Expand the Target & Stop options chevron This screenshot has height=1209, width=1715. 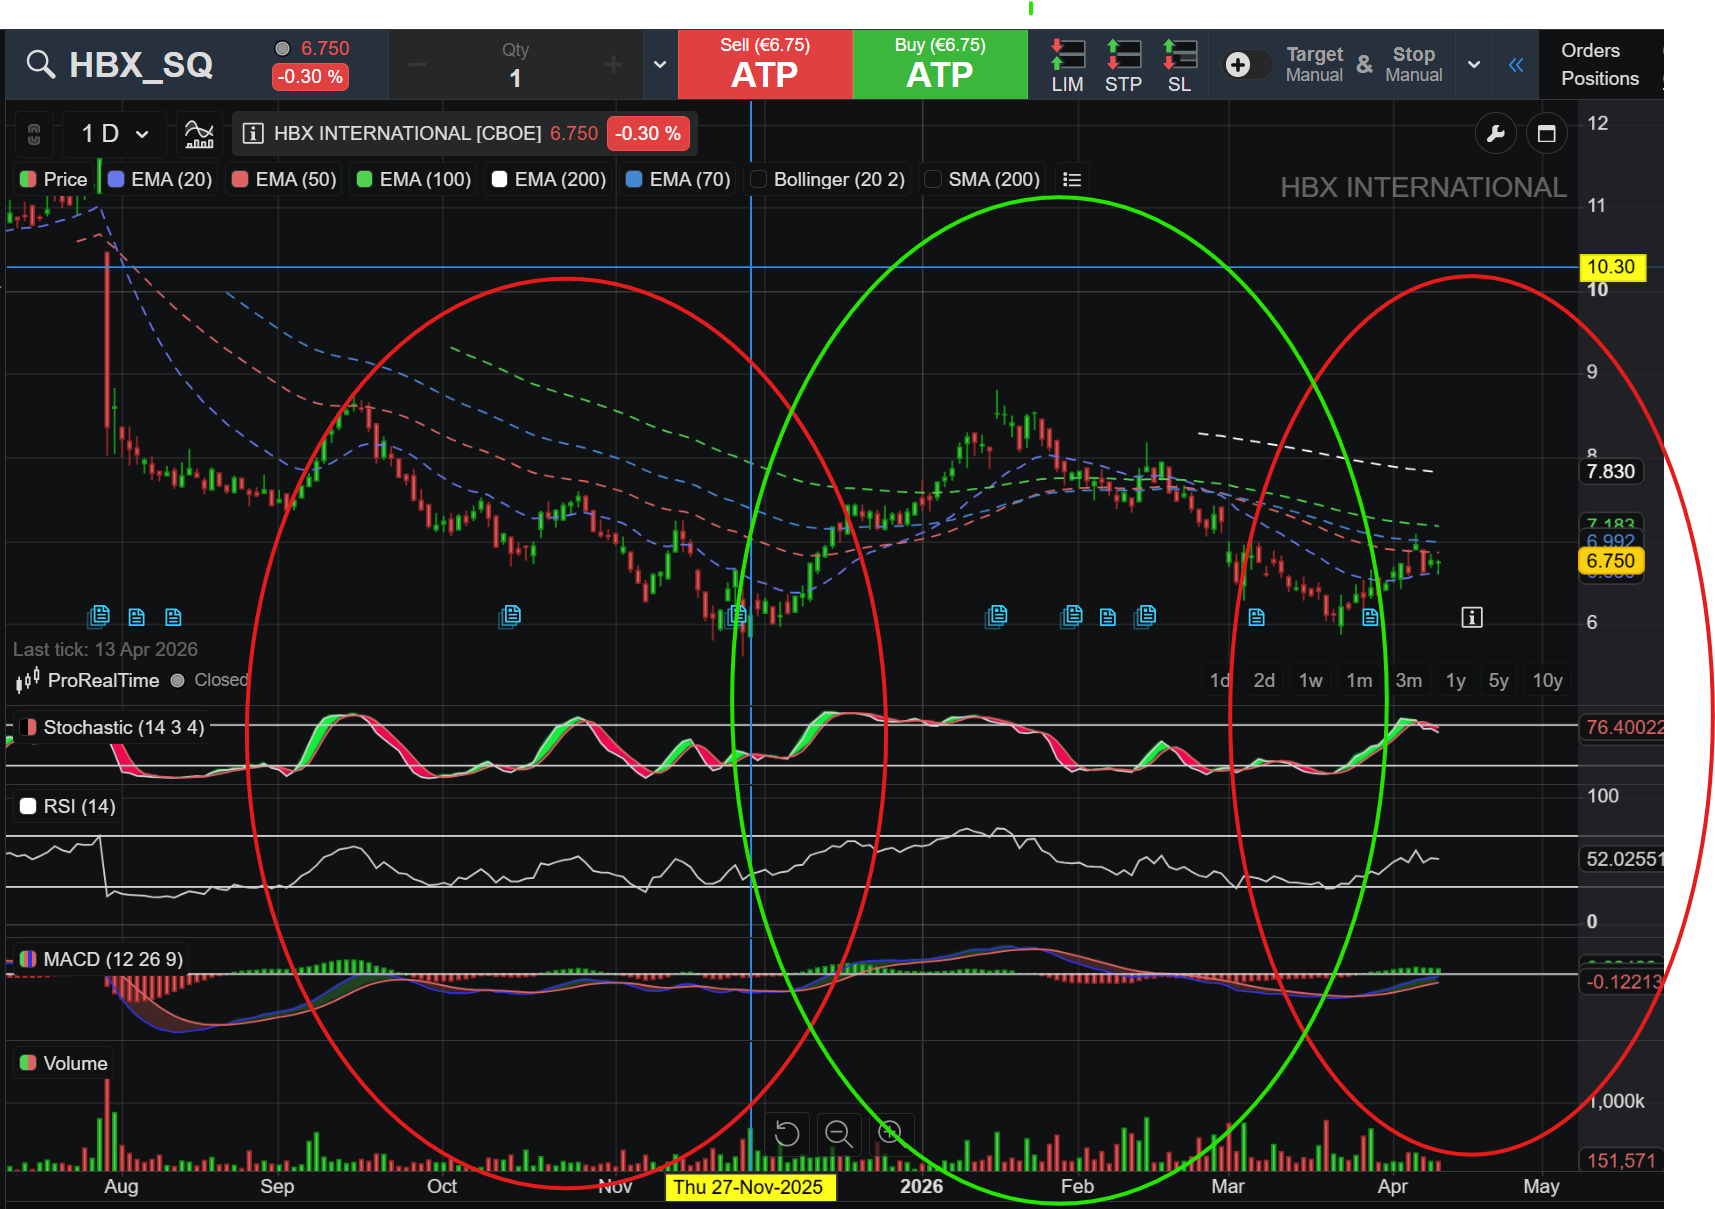click(x=1473, y=65)
